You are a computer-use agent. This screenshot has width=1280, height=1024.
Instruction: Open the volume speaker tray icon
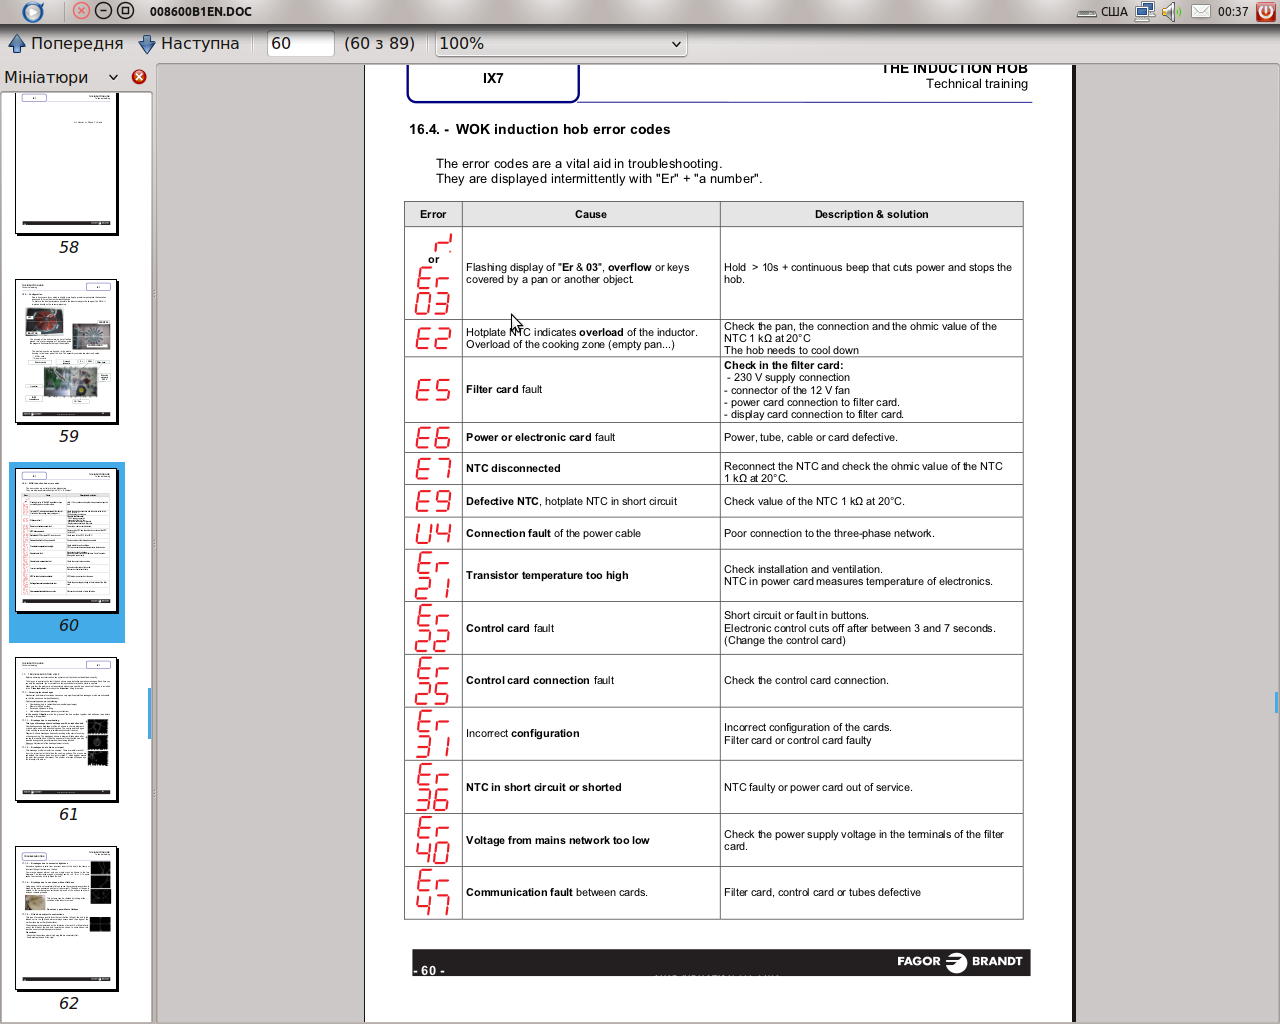pyautogui.click(x=1172, y=12)
